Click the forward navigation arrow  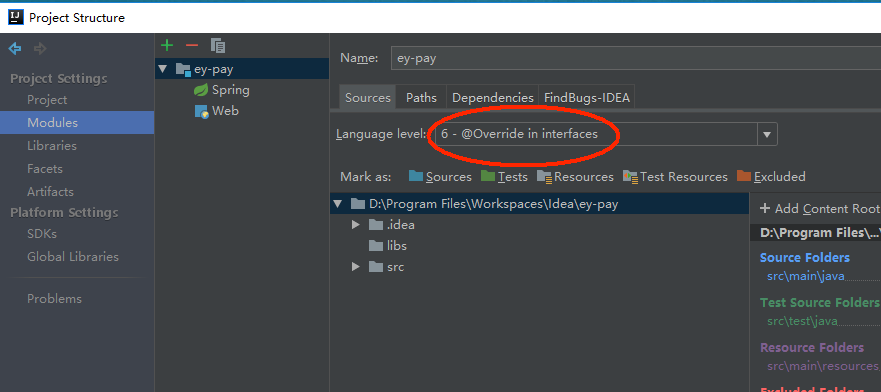pyautogui.click(x=40, y=49)
